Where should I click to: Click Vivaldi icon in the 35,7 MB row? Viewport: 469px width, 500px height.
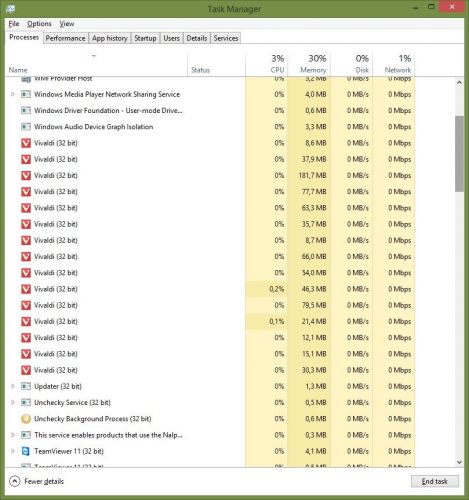(26, 224)
